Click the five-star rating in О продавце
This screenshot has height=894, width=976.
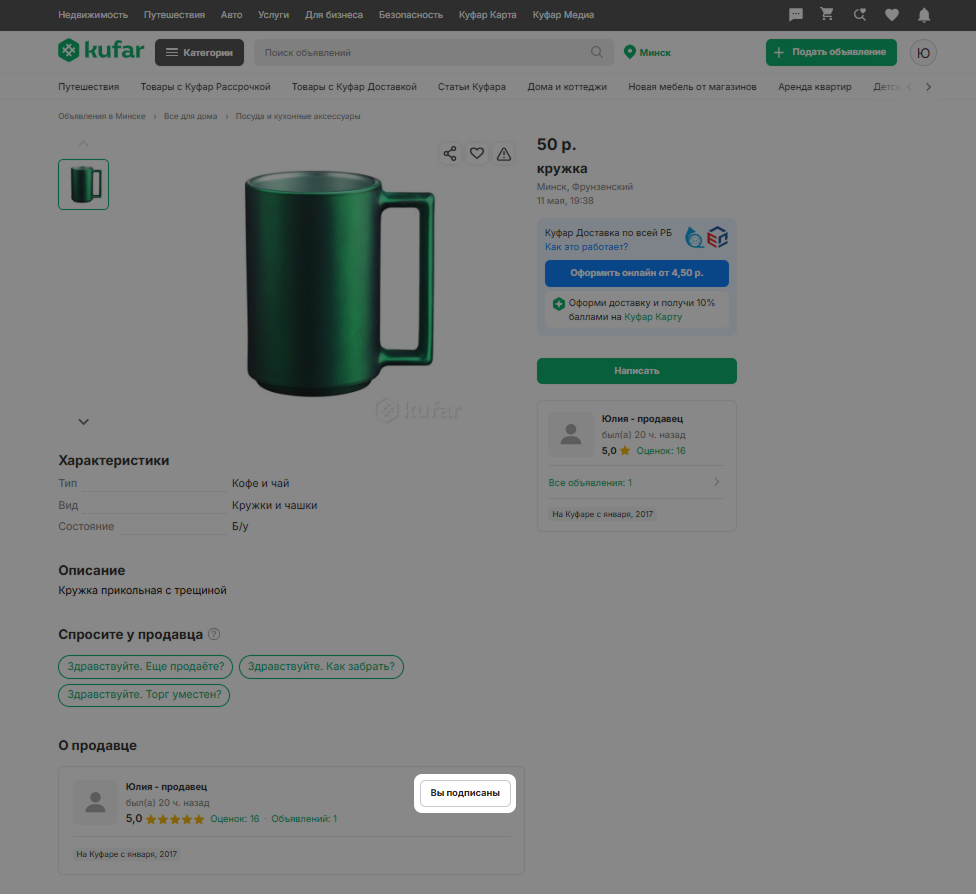coord(175,819)
